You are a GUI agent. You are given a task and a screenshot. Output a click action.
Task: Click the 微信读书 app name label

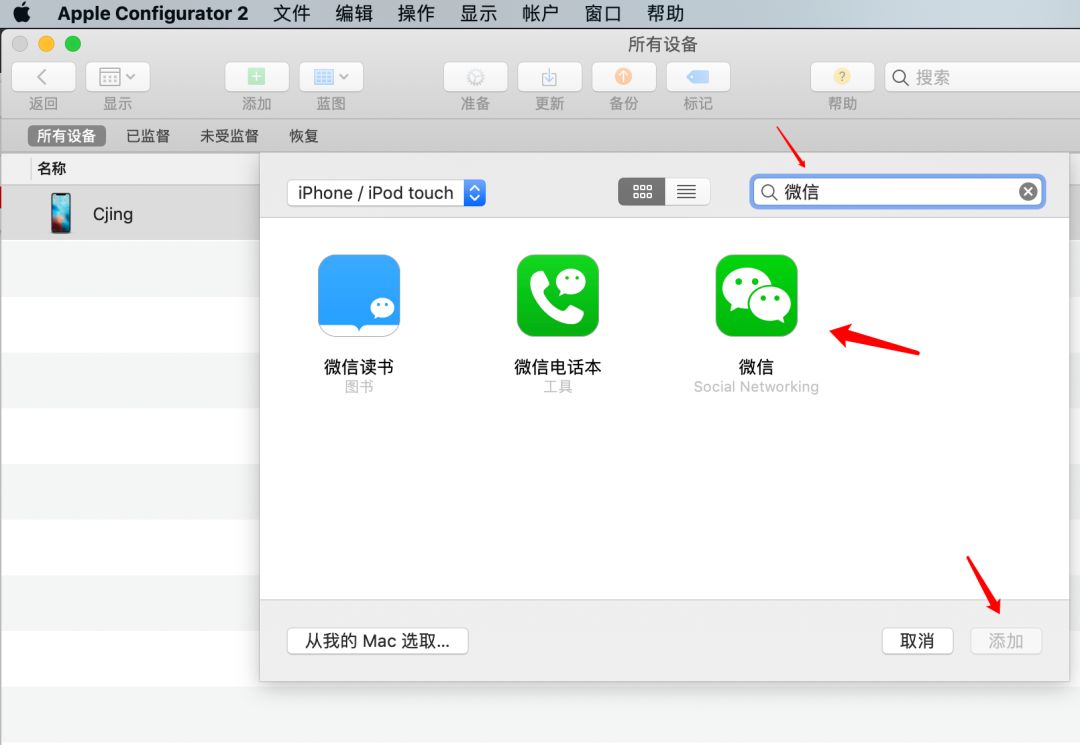click(x=359, y=367)
